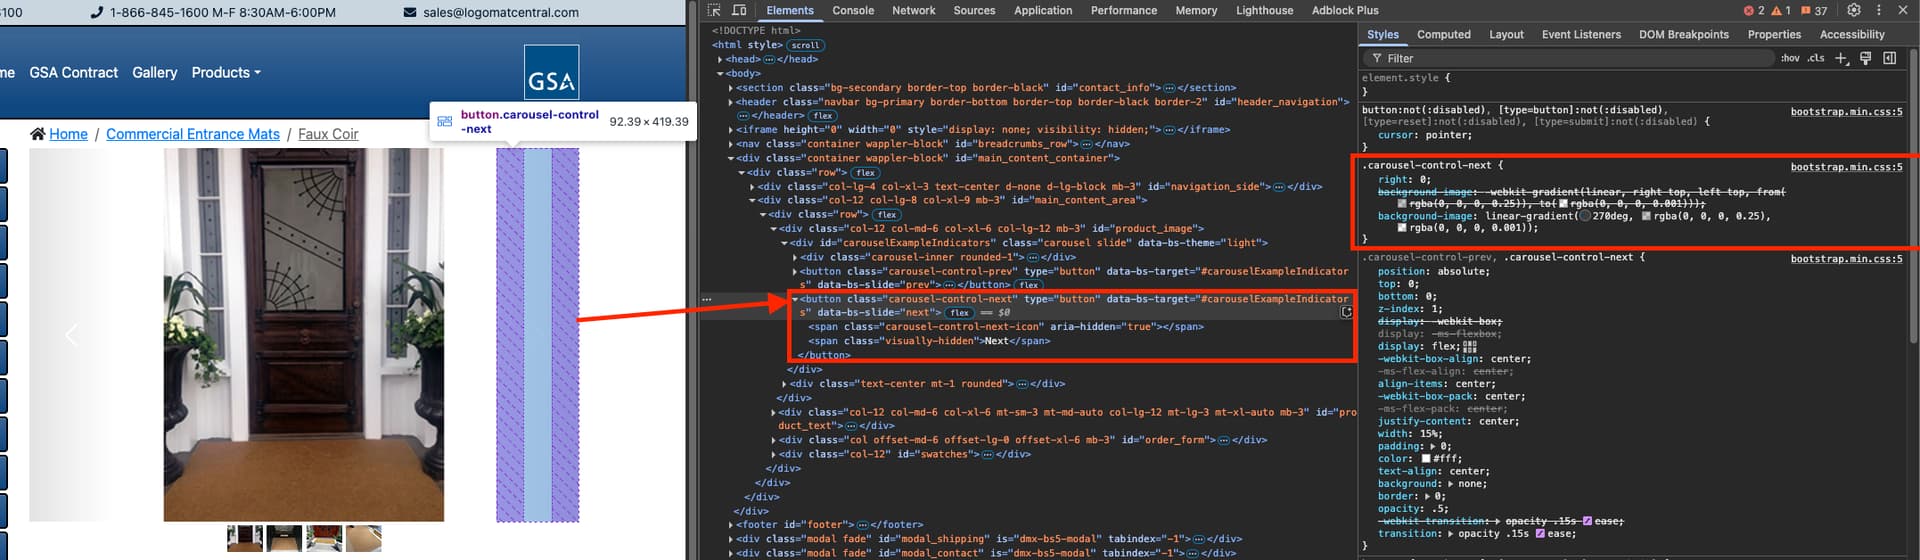1920x560 pixels.
Task: Click the easing editor icon in transition property
Action: point(1541,534)
